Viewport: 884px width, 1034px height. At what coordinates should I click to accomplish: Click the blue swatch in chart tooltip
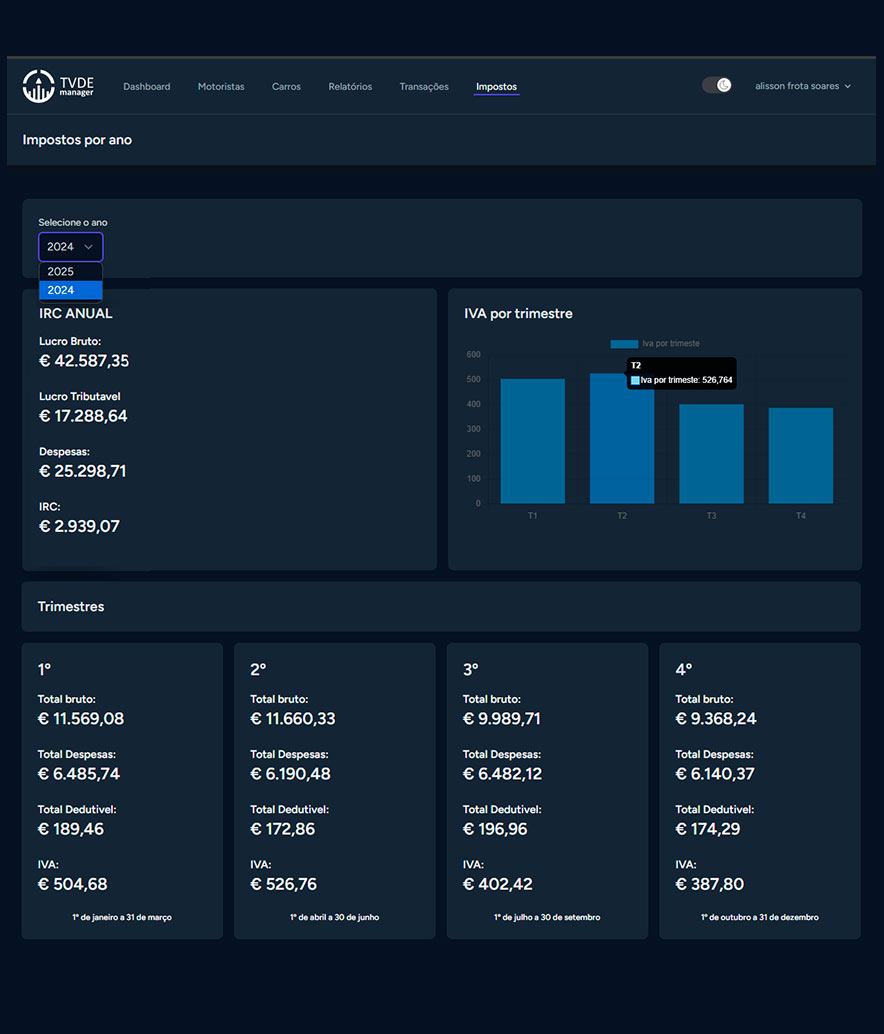click(x=635, y=380)
